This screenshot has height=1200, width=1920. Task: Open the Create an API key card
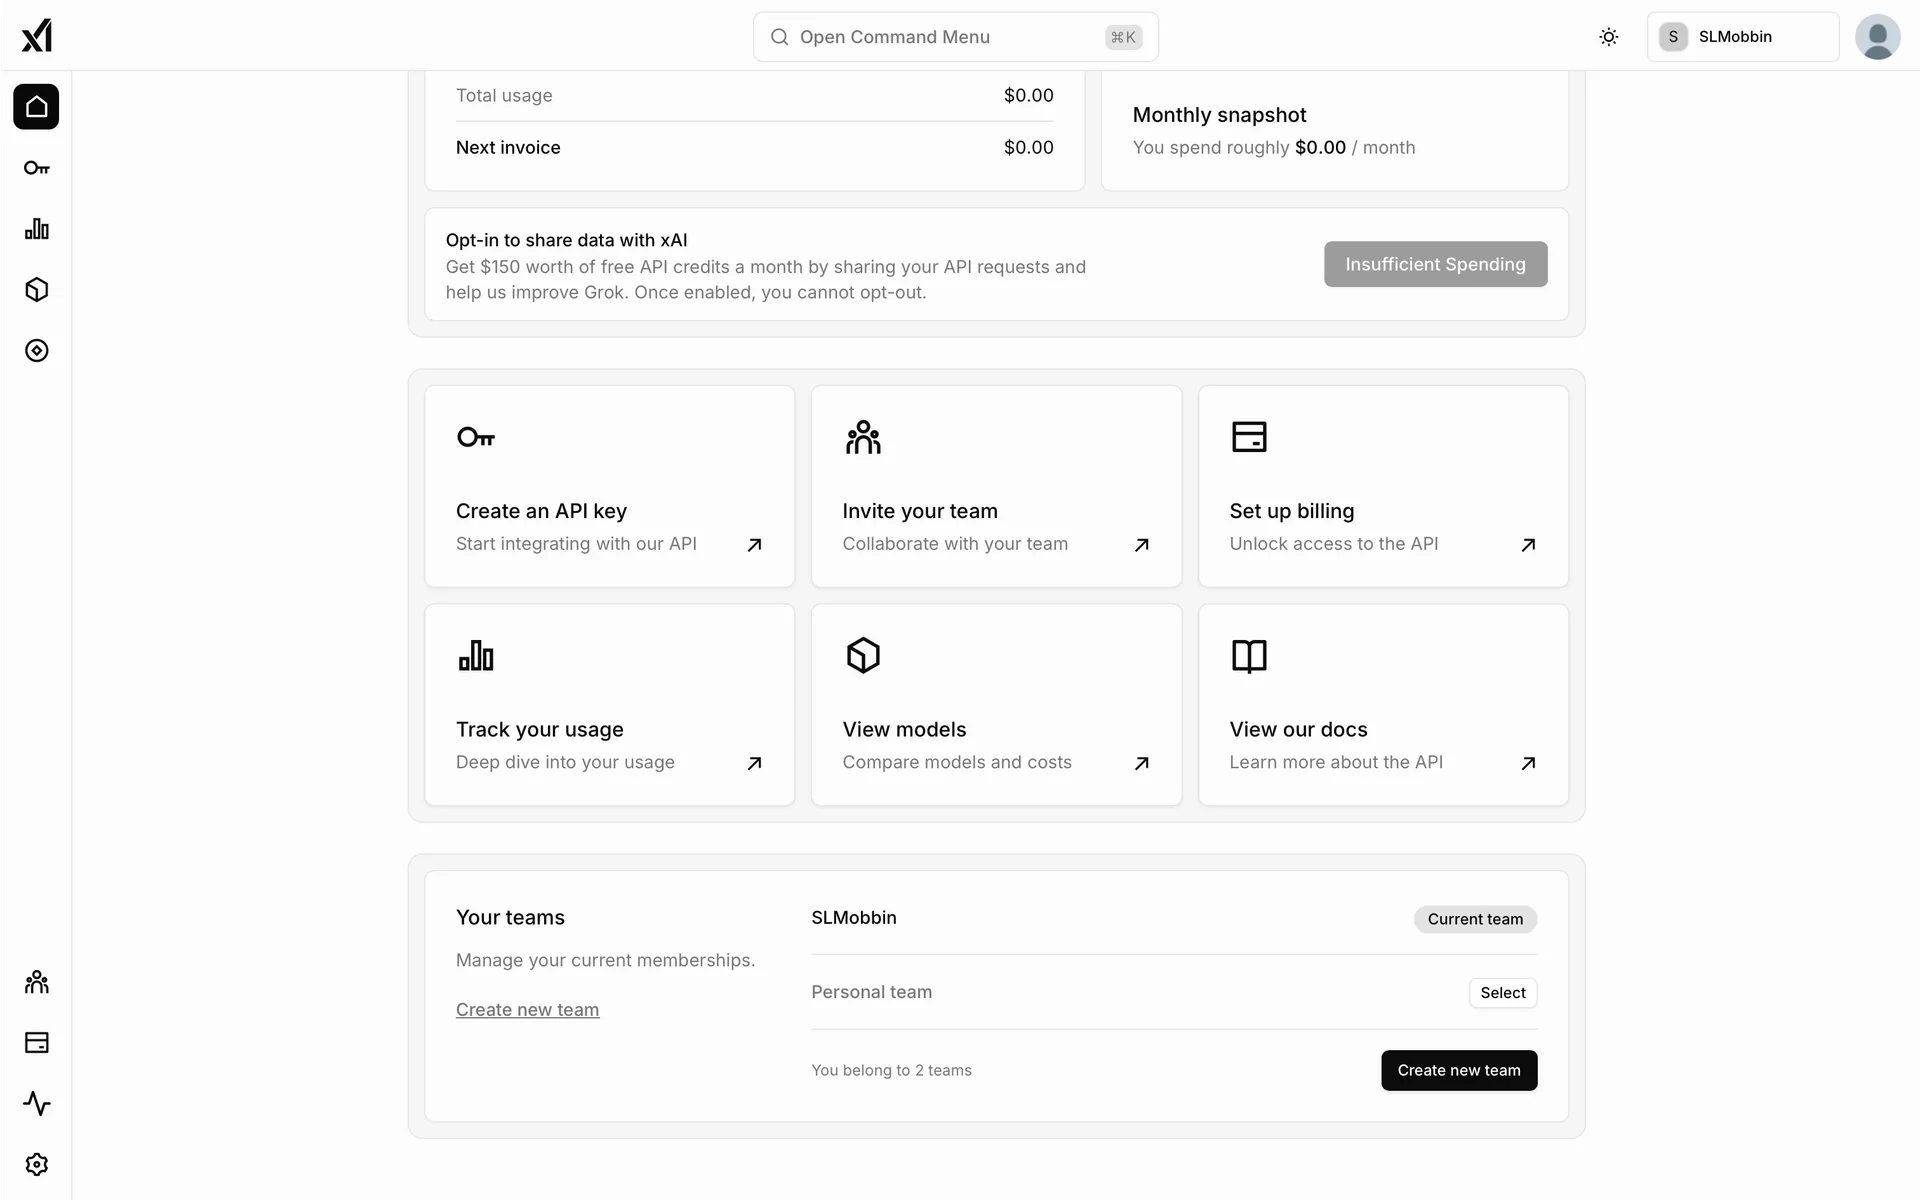point(609,486)
